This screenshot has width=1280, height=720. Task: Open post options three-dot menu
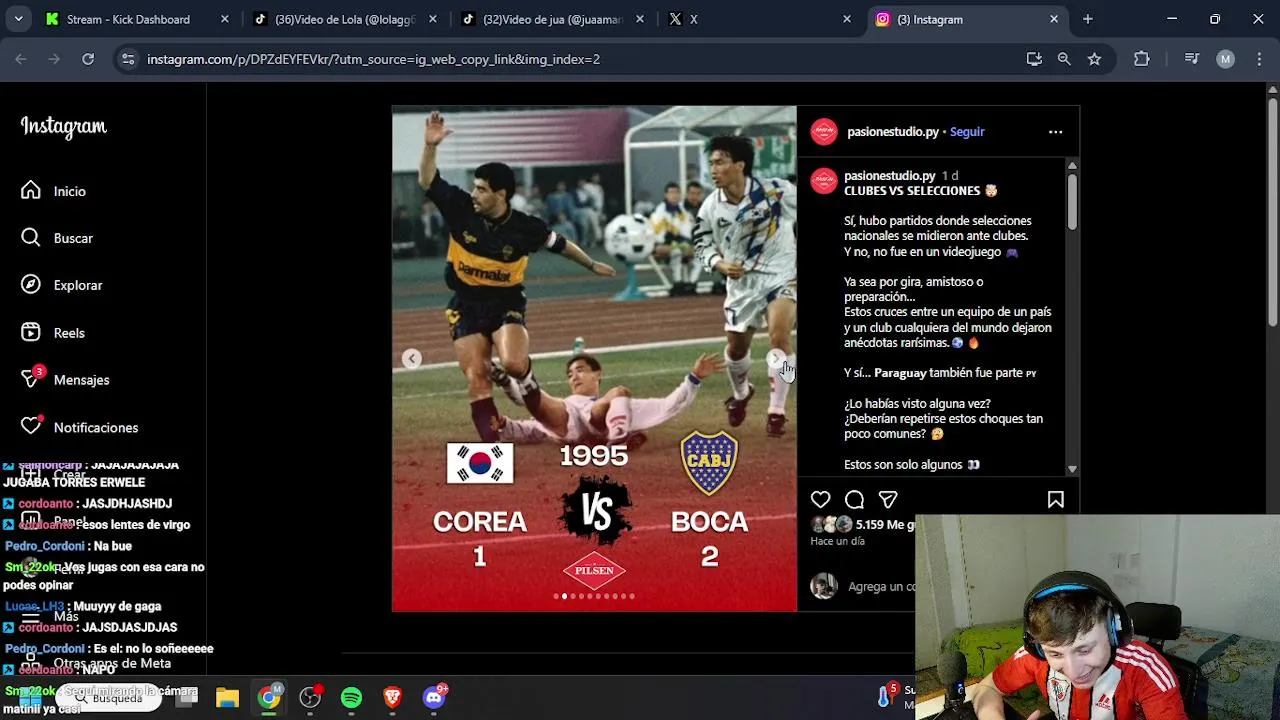coord(1055,132)
